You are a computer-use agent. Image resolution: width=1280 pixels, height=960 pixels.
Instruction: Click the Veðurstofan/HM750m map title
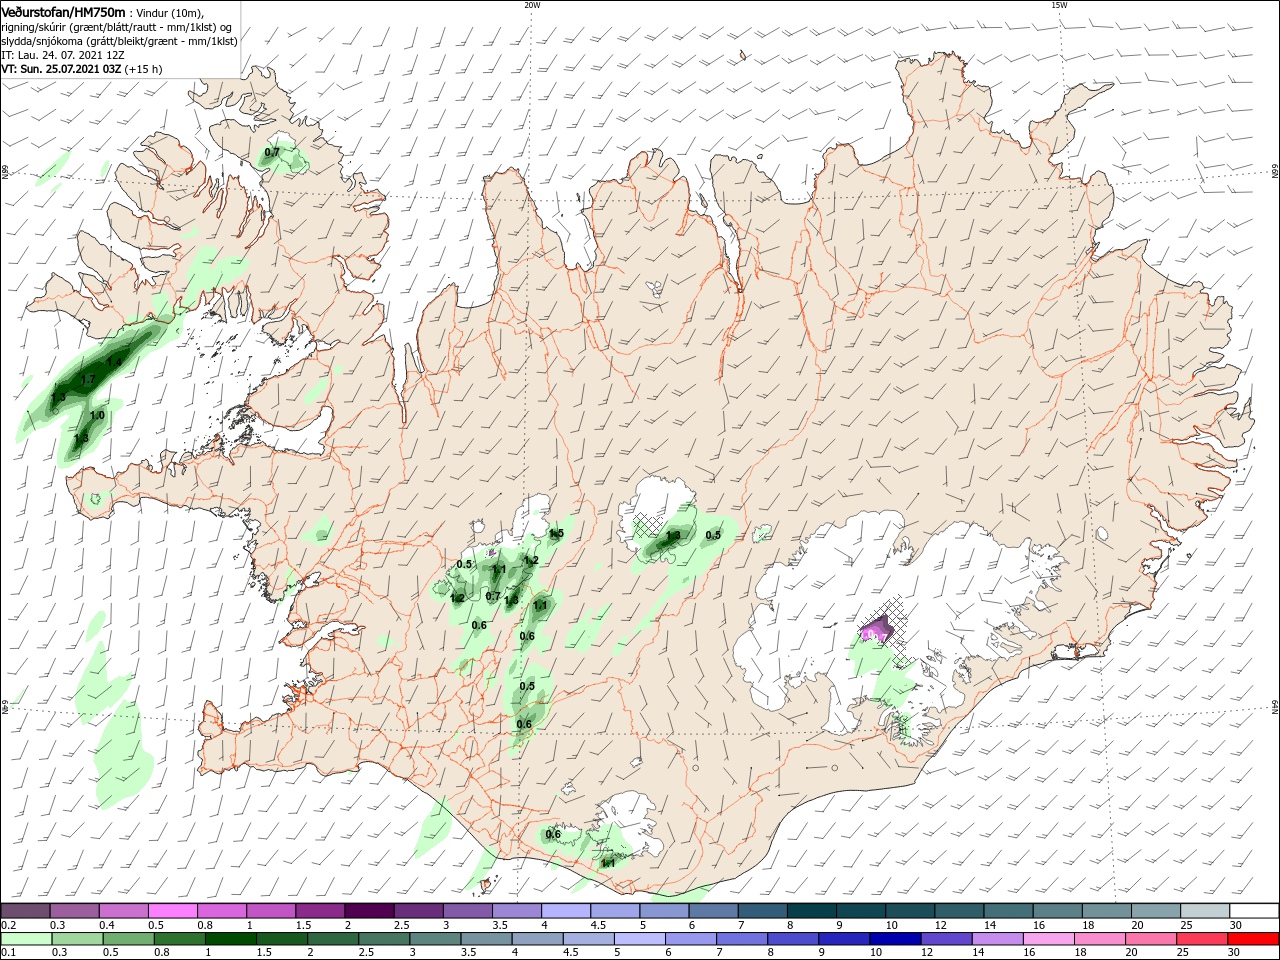(x=63, y=12)
